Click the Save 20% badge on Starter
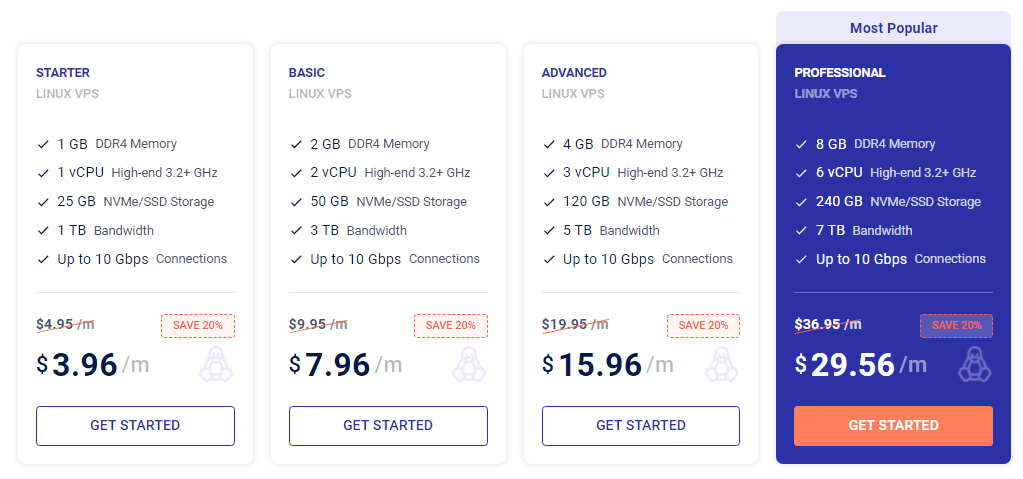Viewport: 1023px width, 479px height. coord(198,326)
